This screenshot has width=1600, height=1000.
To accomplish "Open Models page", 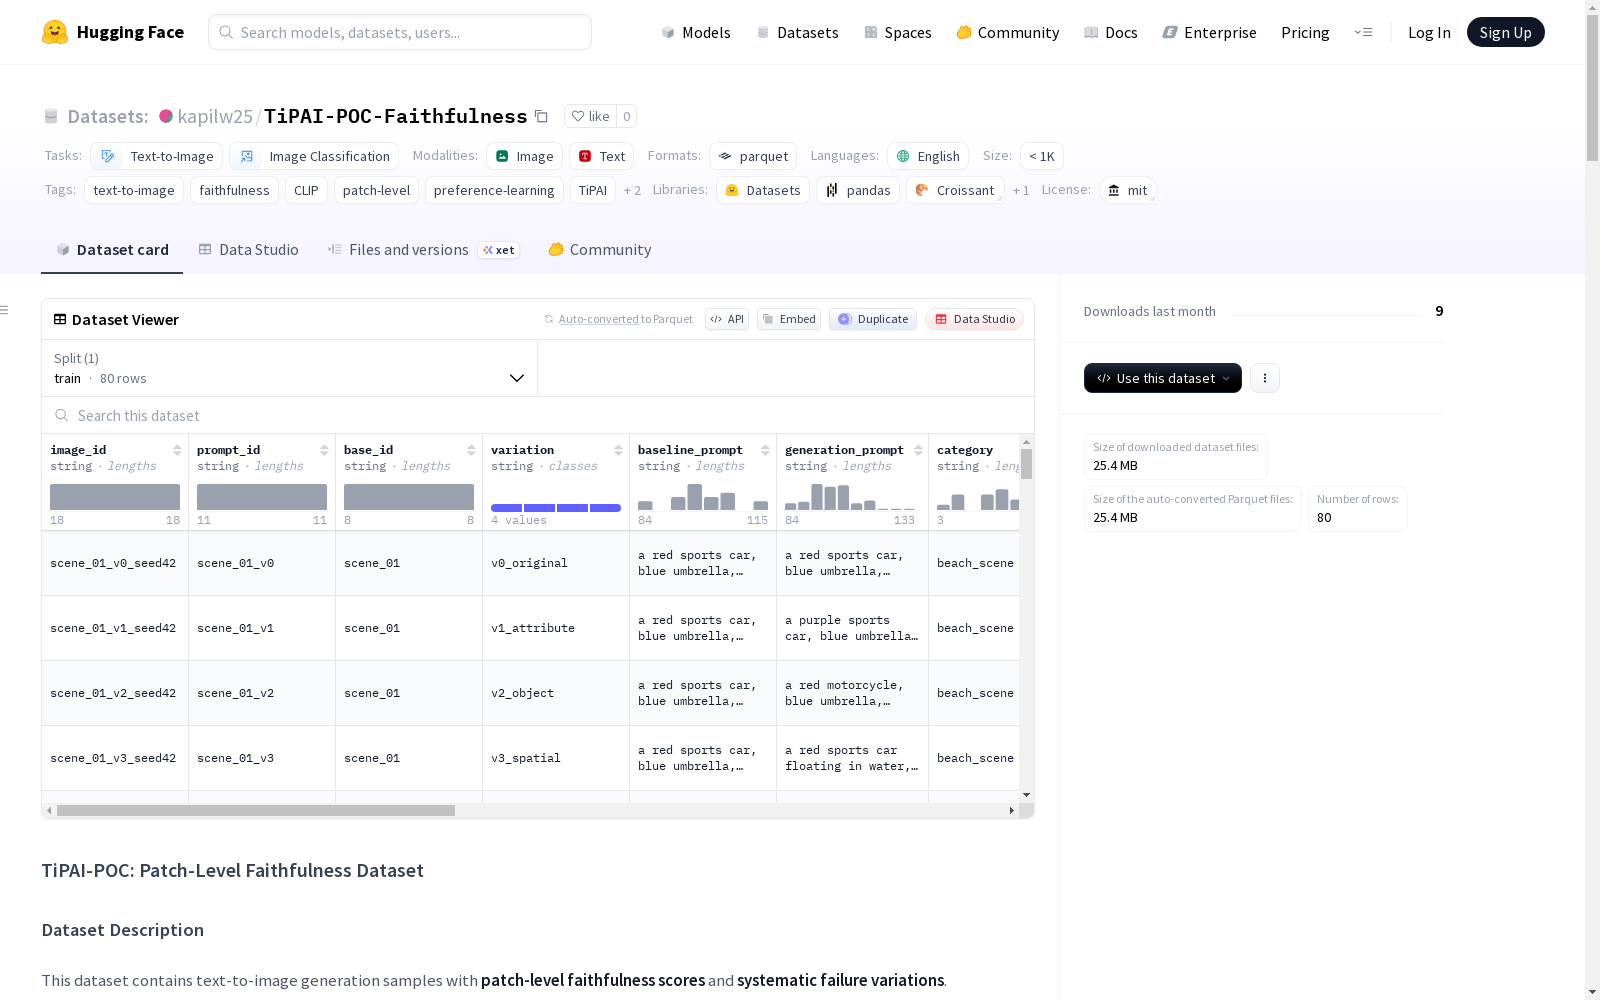I will 696,32.
